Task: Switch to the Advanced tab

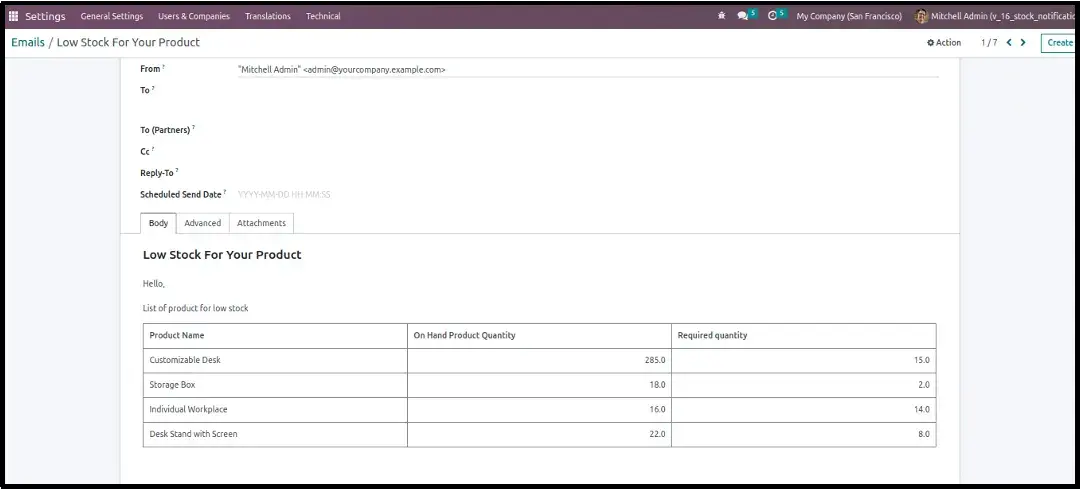Action: (x=202, y=223)
